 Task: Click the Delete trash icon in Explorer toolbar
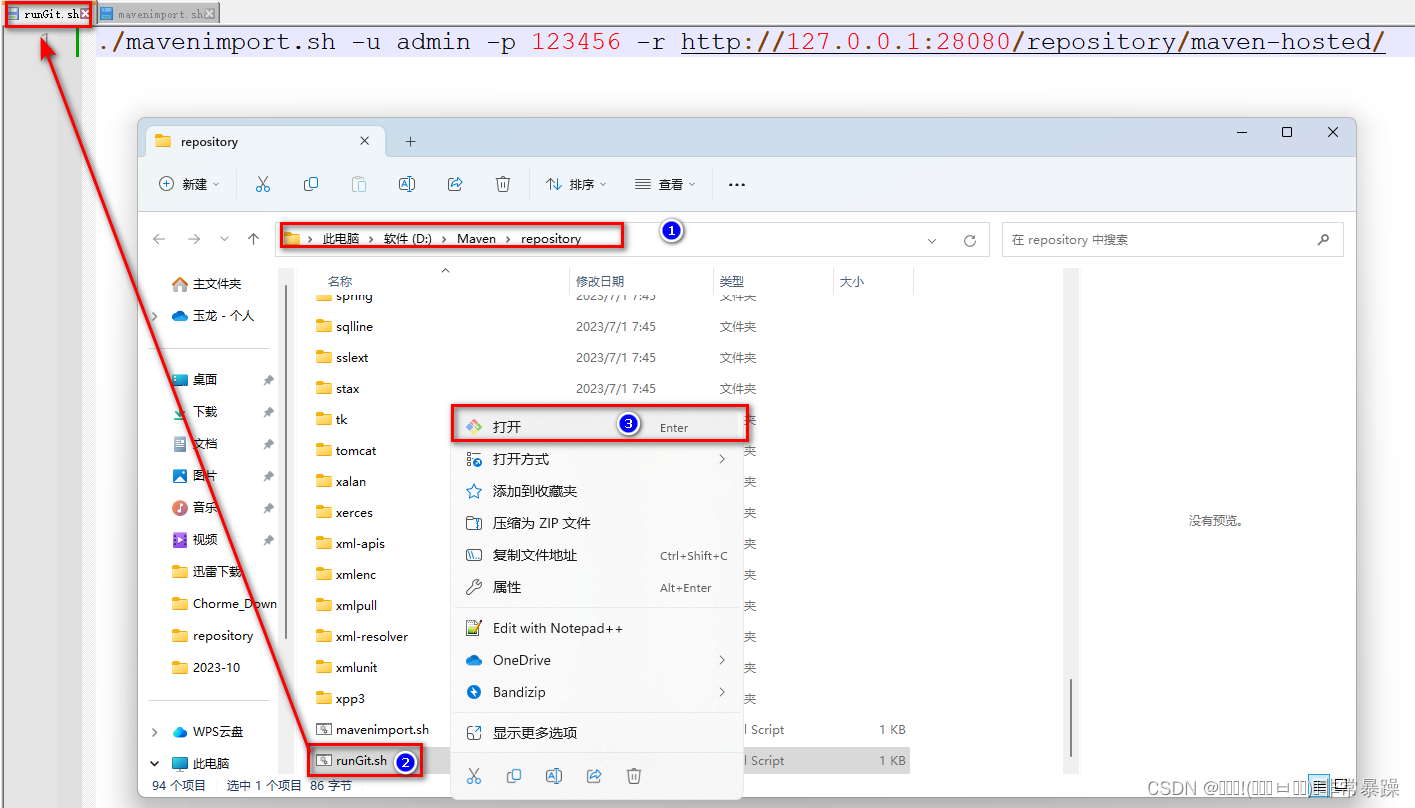coord(503,184)
